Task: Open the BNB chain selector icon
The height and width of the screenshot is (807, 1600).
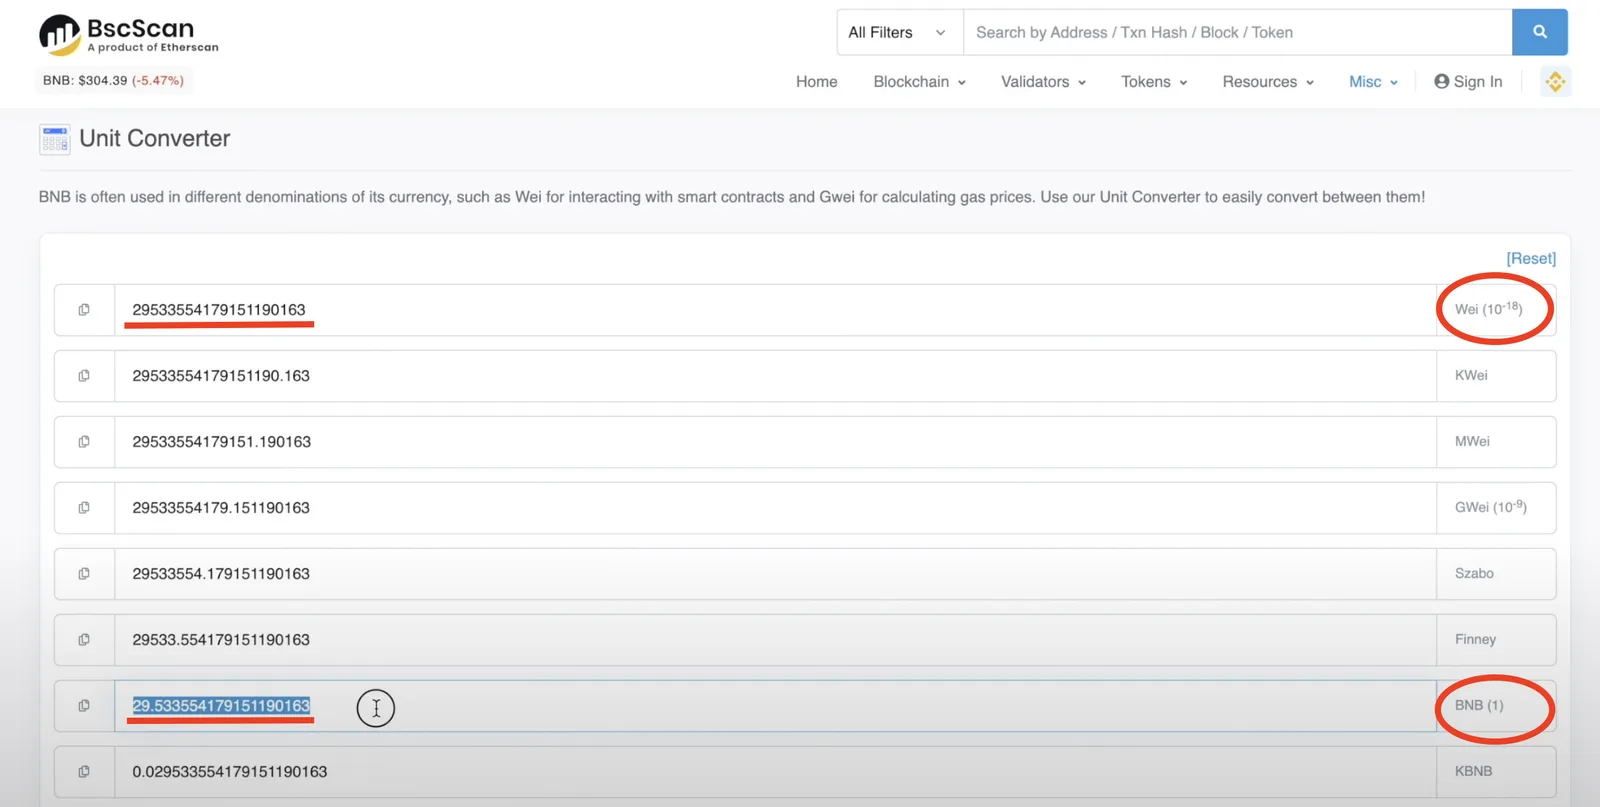Action: point(1555,82)
